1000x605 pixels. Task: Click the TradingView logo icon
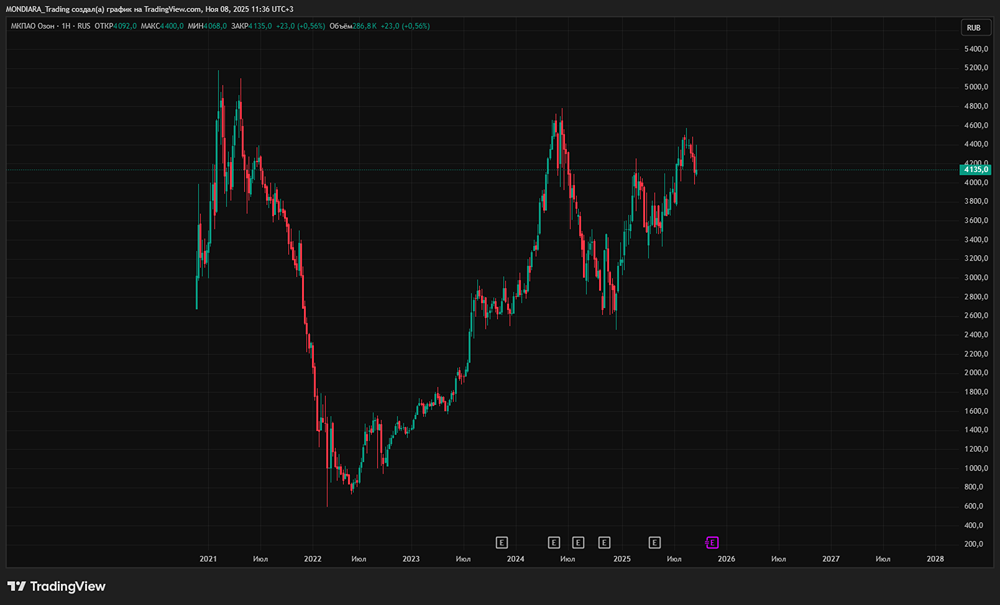point(17,586)
